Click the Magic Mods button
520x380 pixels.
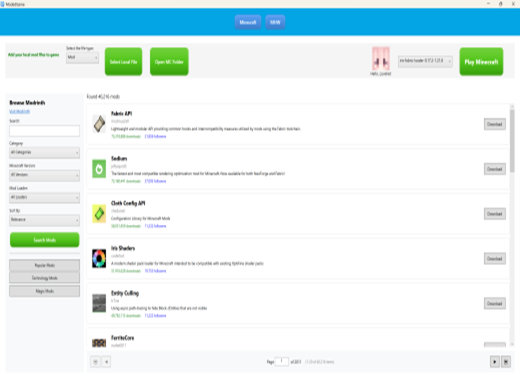click(x=44, y=291)
